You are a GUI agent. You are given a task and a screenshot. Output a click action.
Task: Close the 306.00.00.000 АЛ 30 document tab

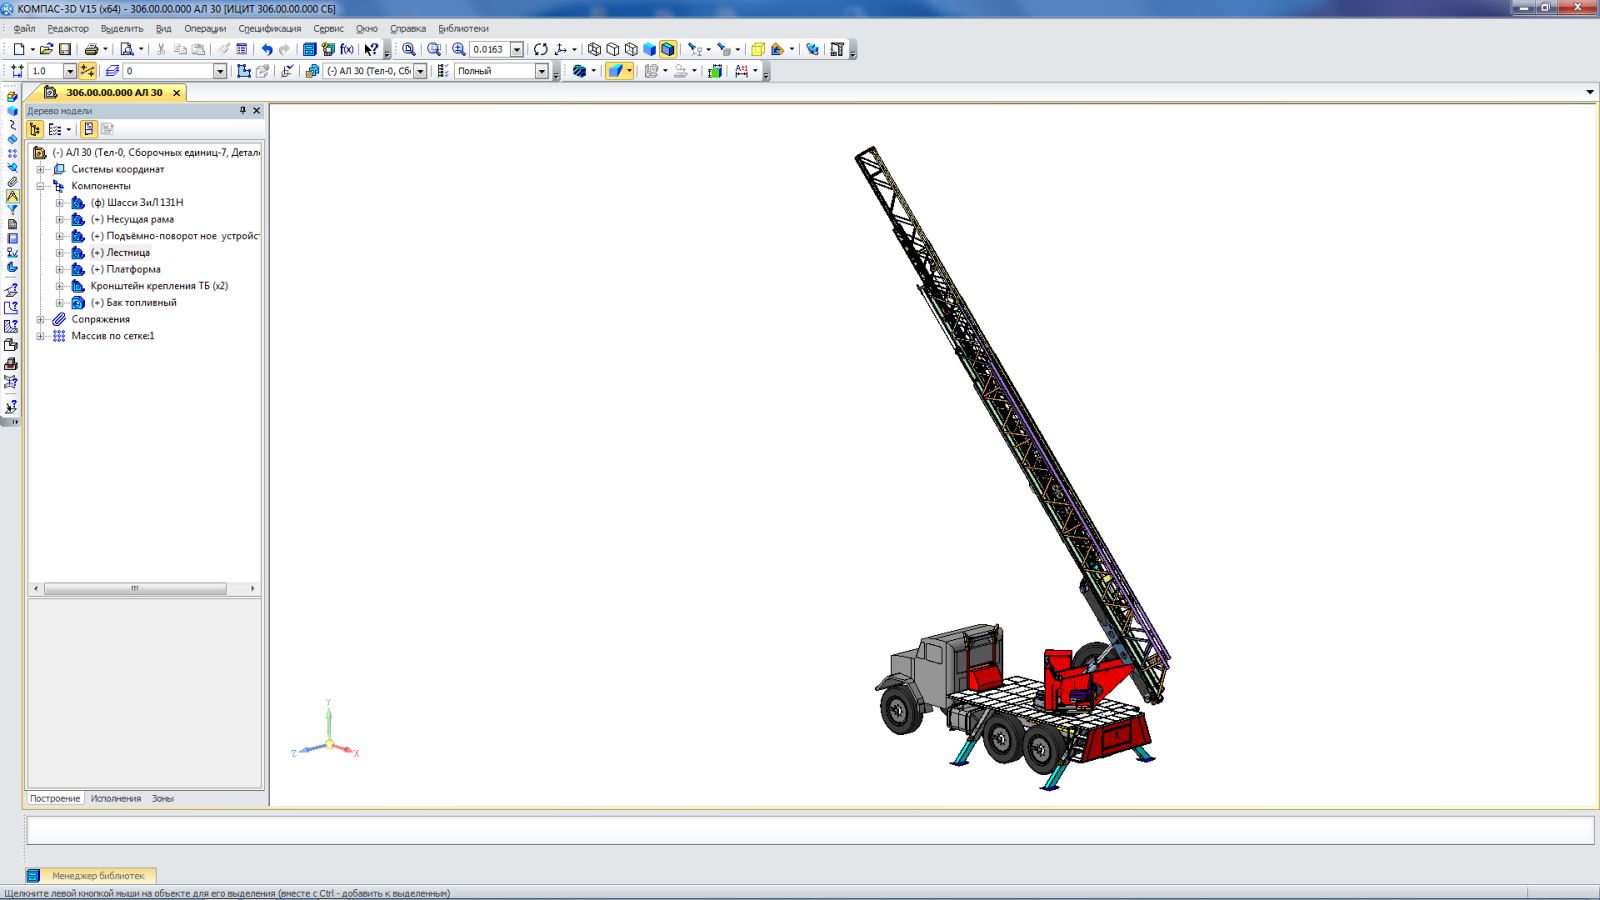(177, 93)
